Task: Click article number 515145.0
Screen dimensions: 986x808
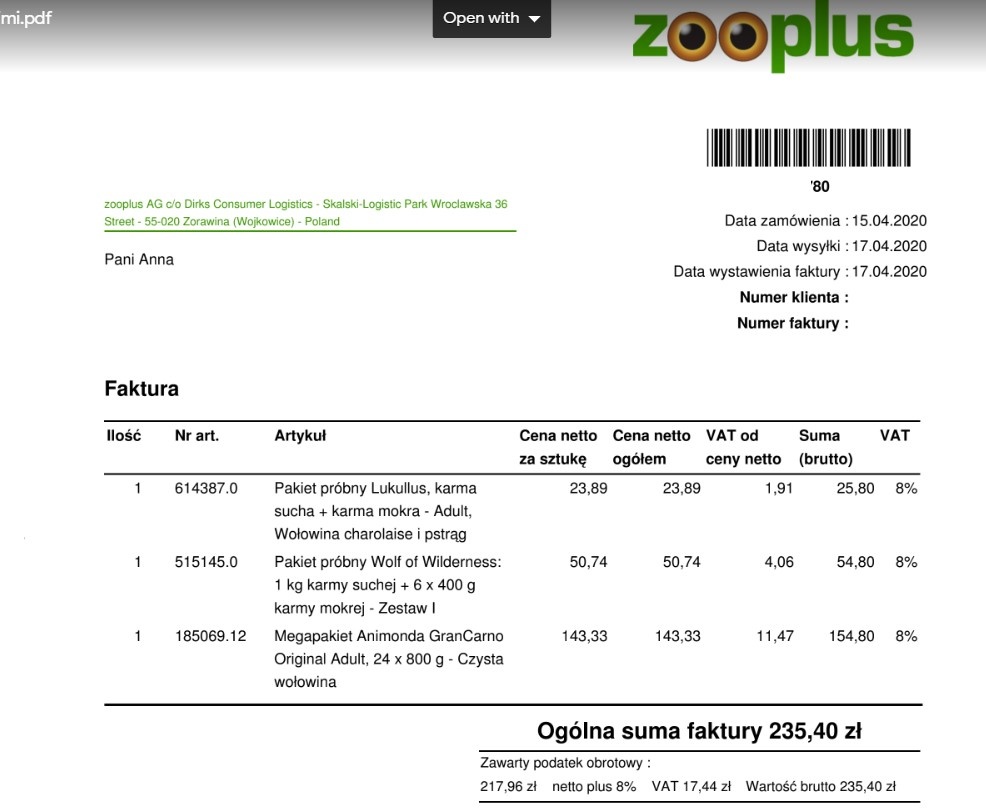Action: (x=206, y=562)
